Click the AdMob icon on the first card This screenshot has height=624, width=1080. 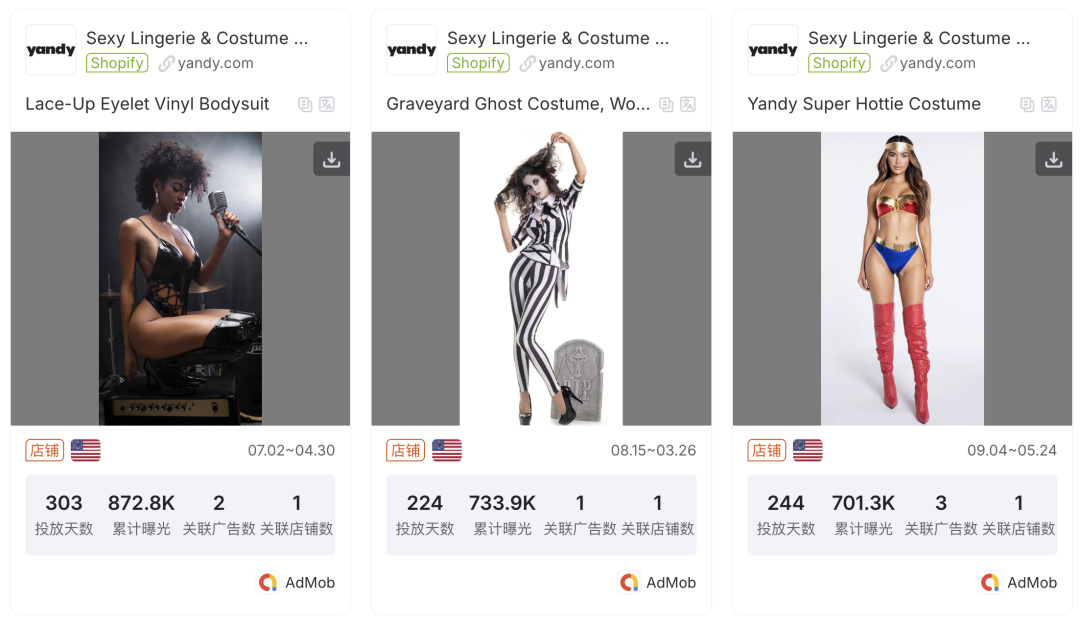(267, 582)
